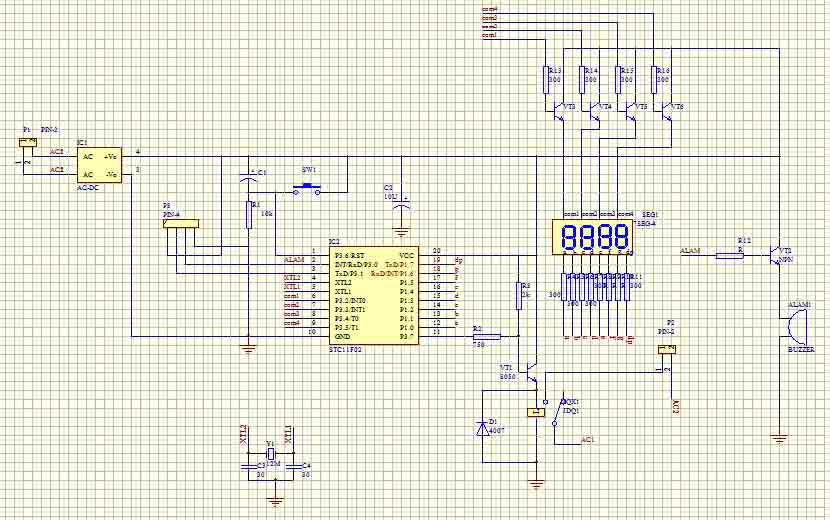Select the JDQ1 relay switch contact
Image resolution: width=830 pixels, height=520 pixels.
pos(559,412)
